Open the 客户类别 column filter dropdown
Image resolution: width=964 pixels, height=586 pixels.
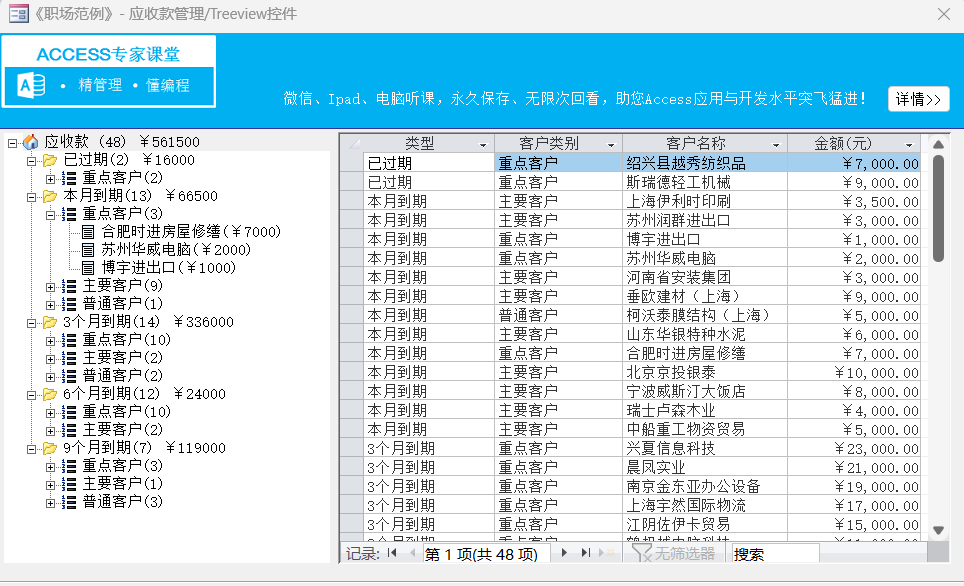click(x=610, y=144)
